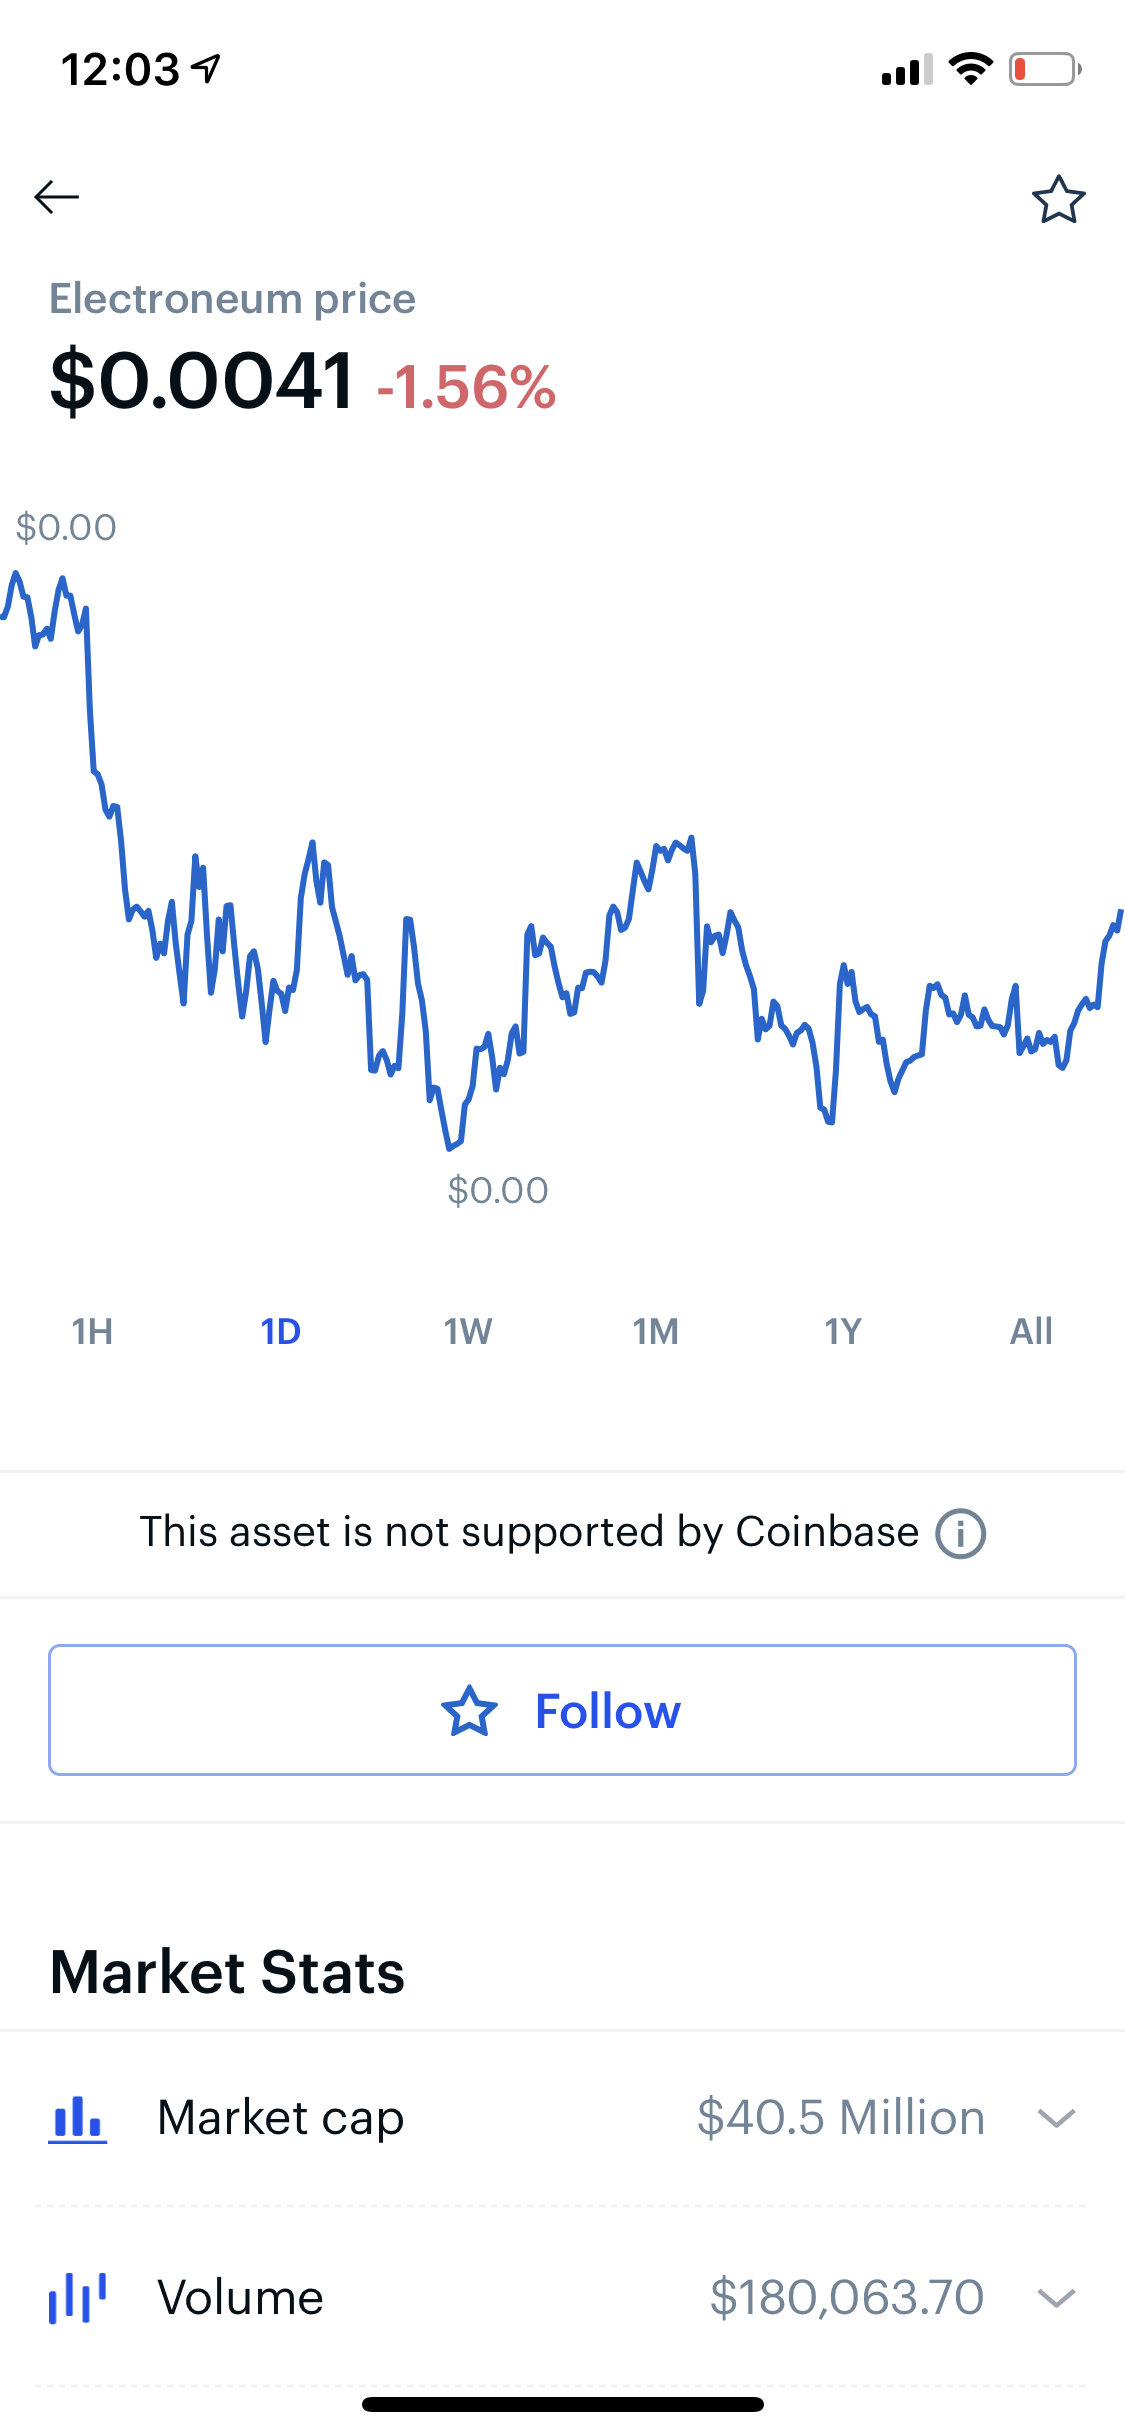The image size is (1125, 2436).
Task: Open the info icon beside Coinbase support notice
Action: click(960, 1533)
